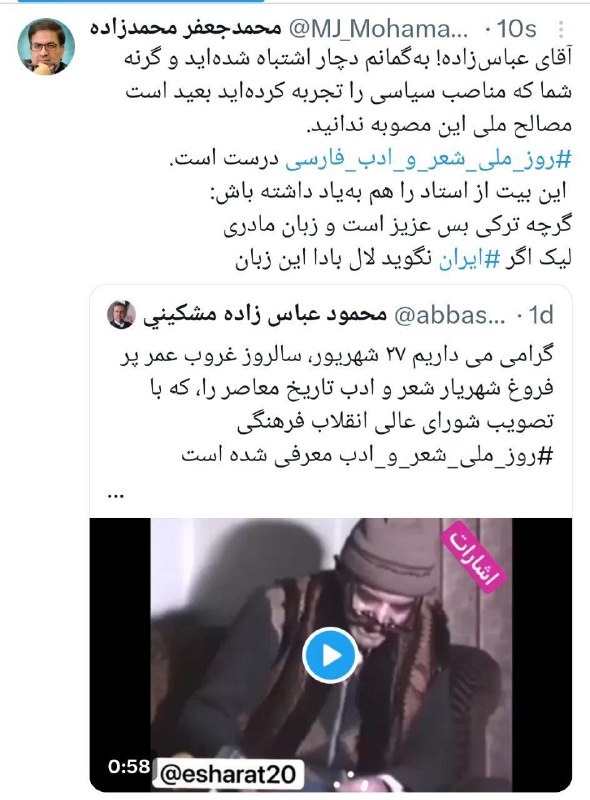Click the display name محمدجعفر محمدزاده
This screenshot has height=800, width=590.
[x=186, y=28]
